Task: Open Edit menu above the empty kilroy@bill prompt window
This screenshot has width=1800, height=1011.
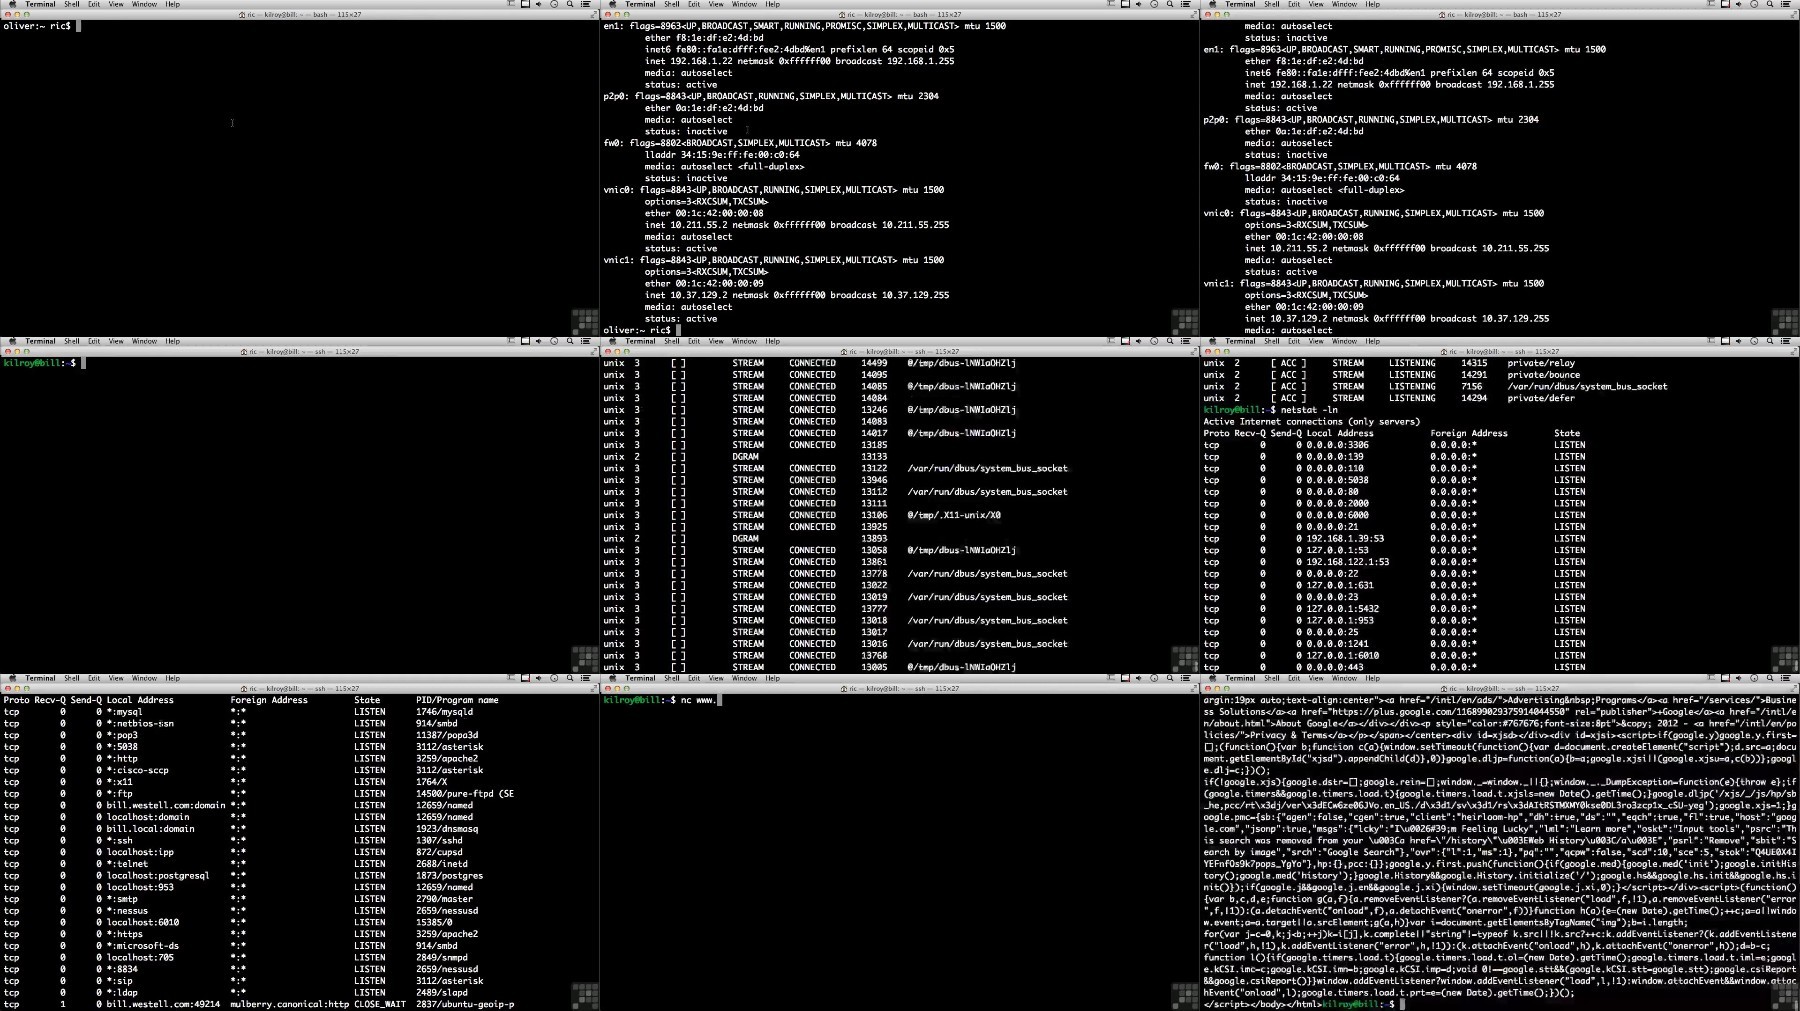Action: click(x=94, y=341)
